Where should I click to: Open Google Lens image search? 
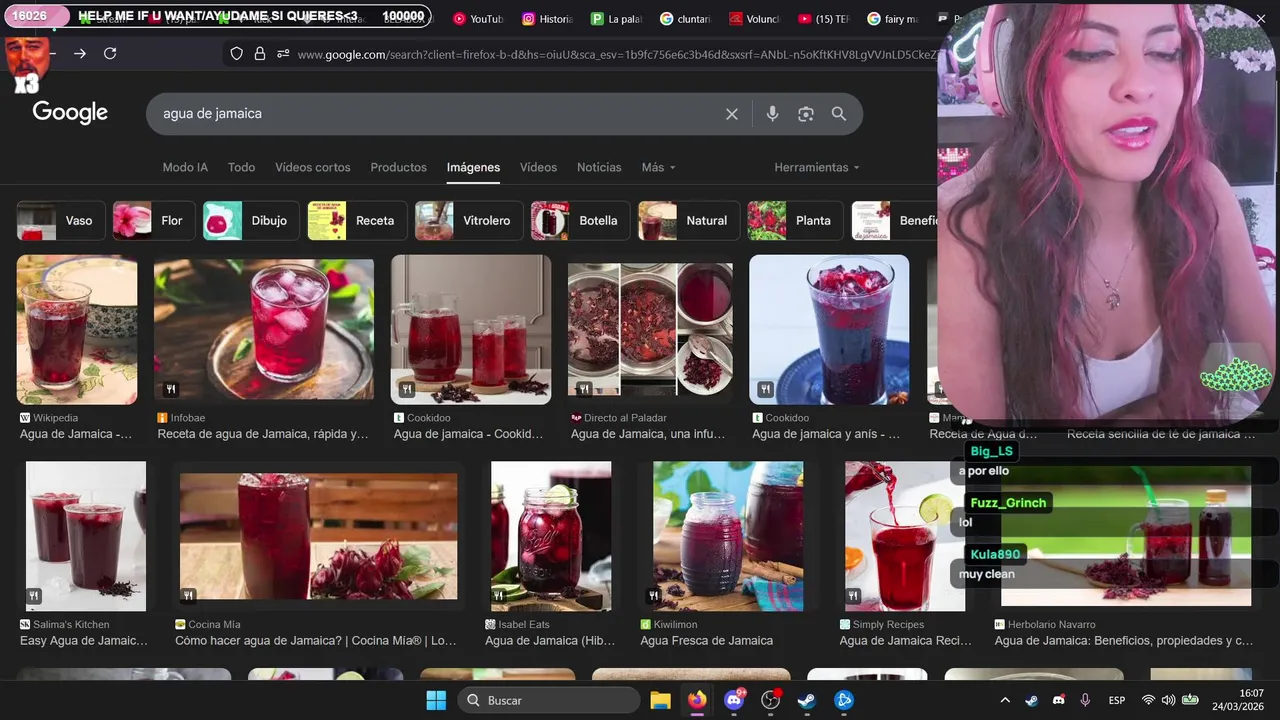pos(806,114)
